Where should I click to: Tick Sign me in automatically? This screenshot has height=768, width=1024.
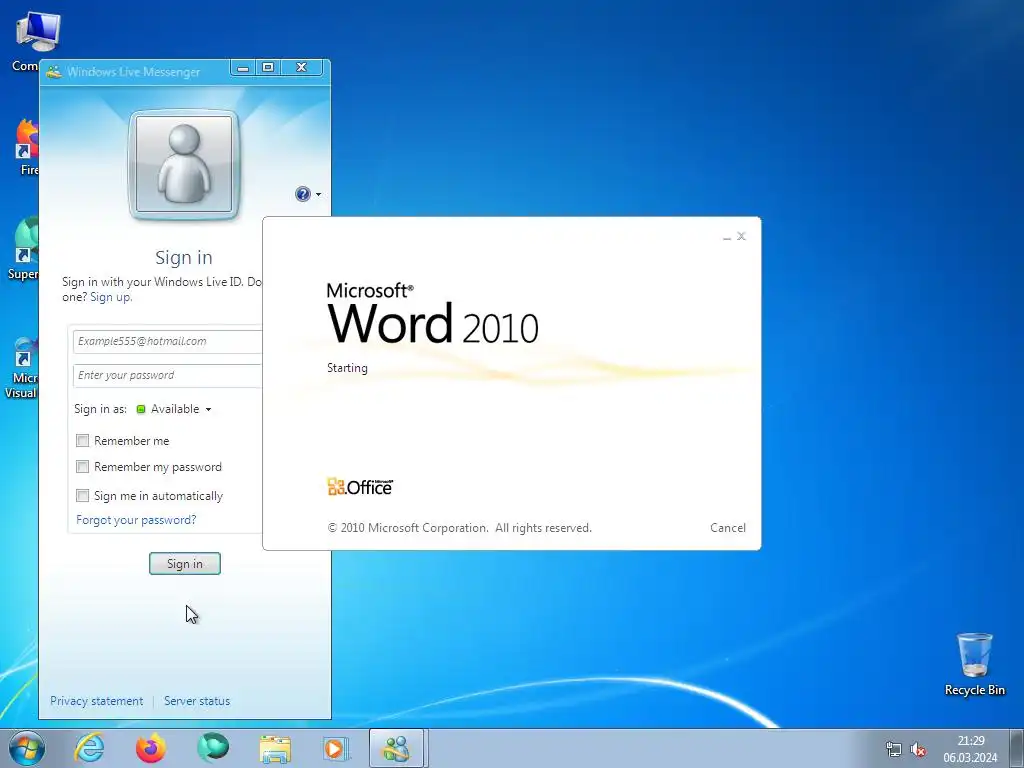point(82,496)
